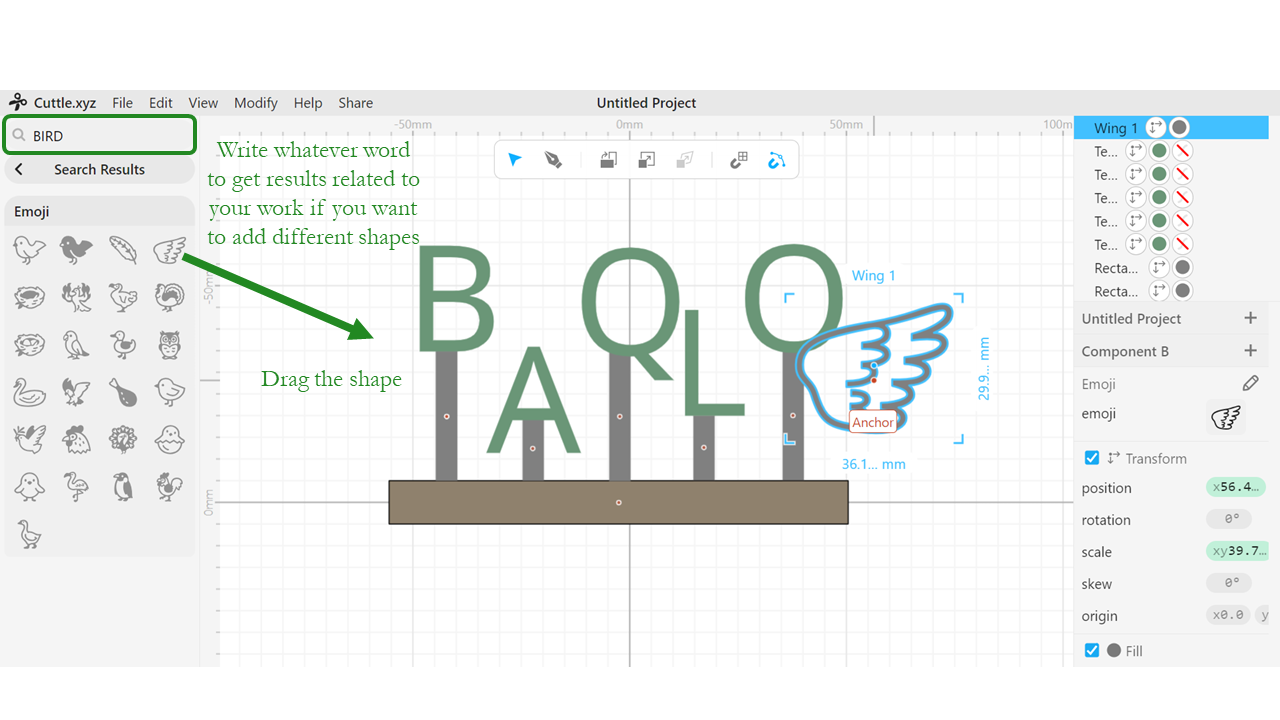Pick the wing emoji in search results
Viewport: 1280px width, 720px height.
(x=170, y=249)
